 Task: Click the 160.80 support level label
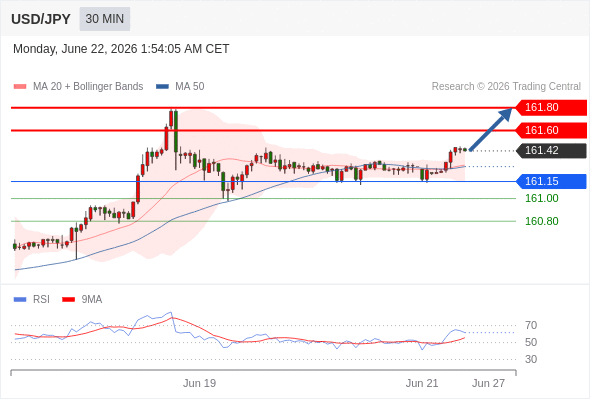pyautogui.click(x=541, y=221)
